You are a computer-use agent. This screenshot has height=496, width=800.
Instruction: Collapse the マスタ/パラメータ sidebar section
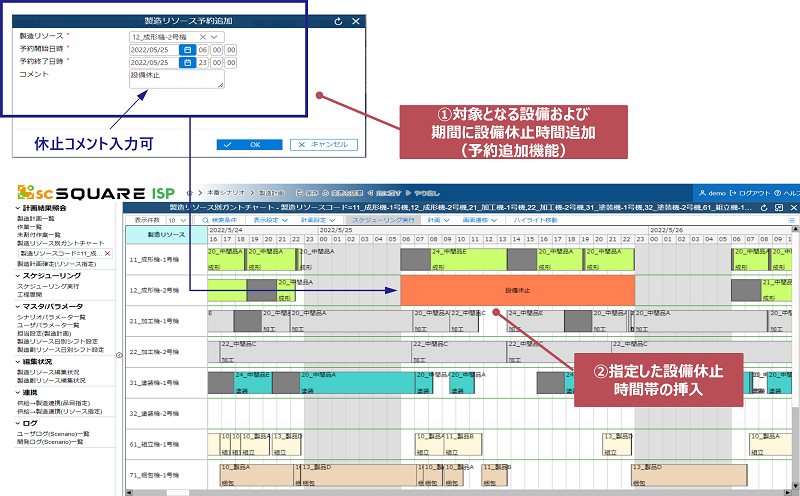click(19, 306)
